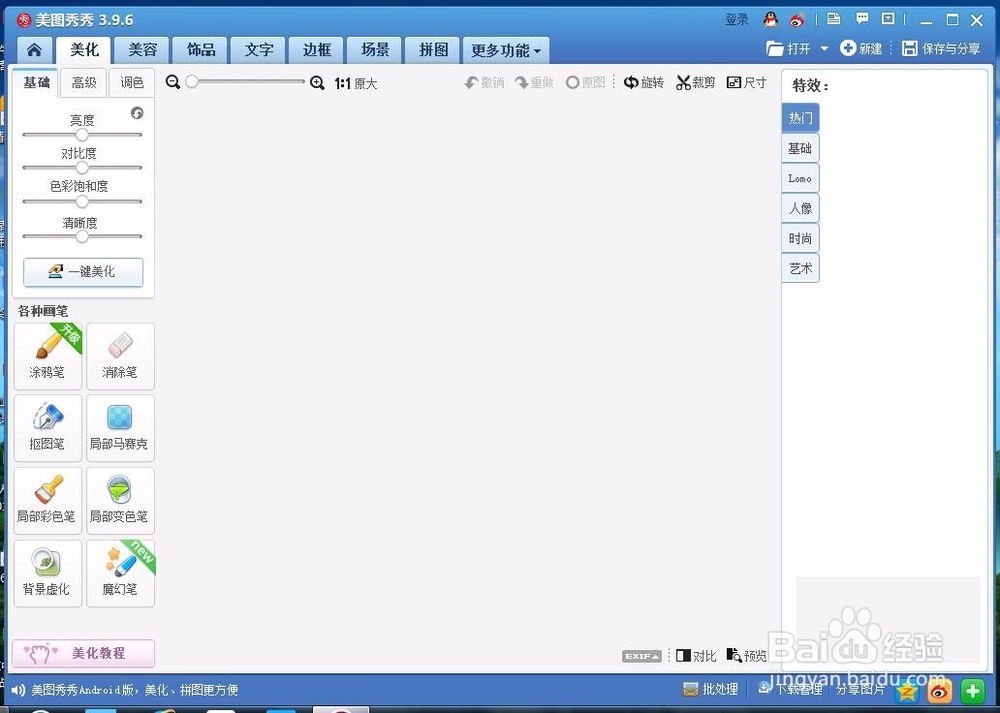Create a new canvas with 新建

click(x=860, y=48)
